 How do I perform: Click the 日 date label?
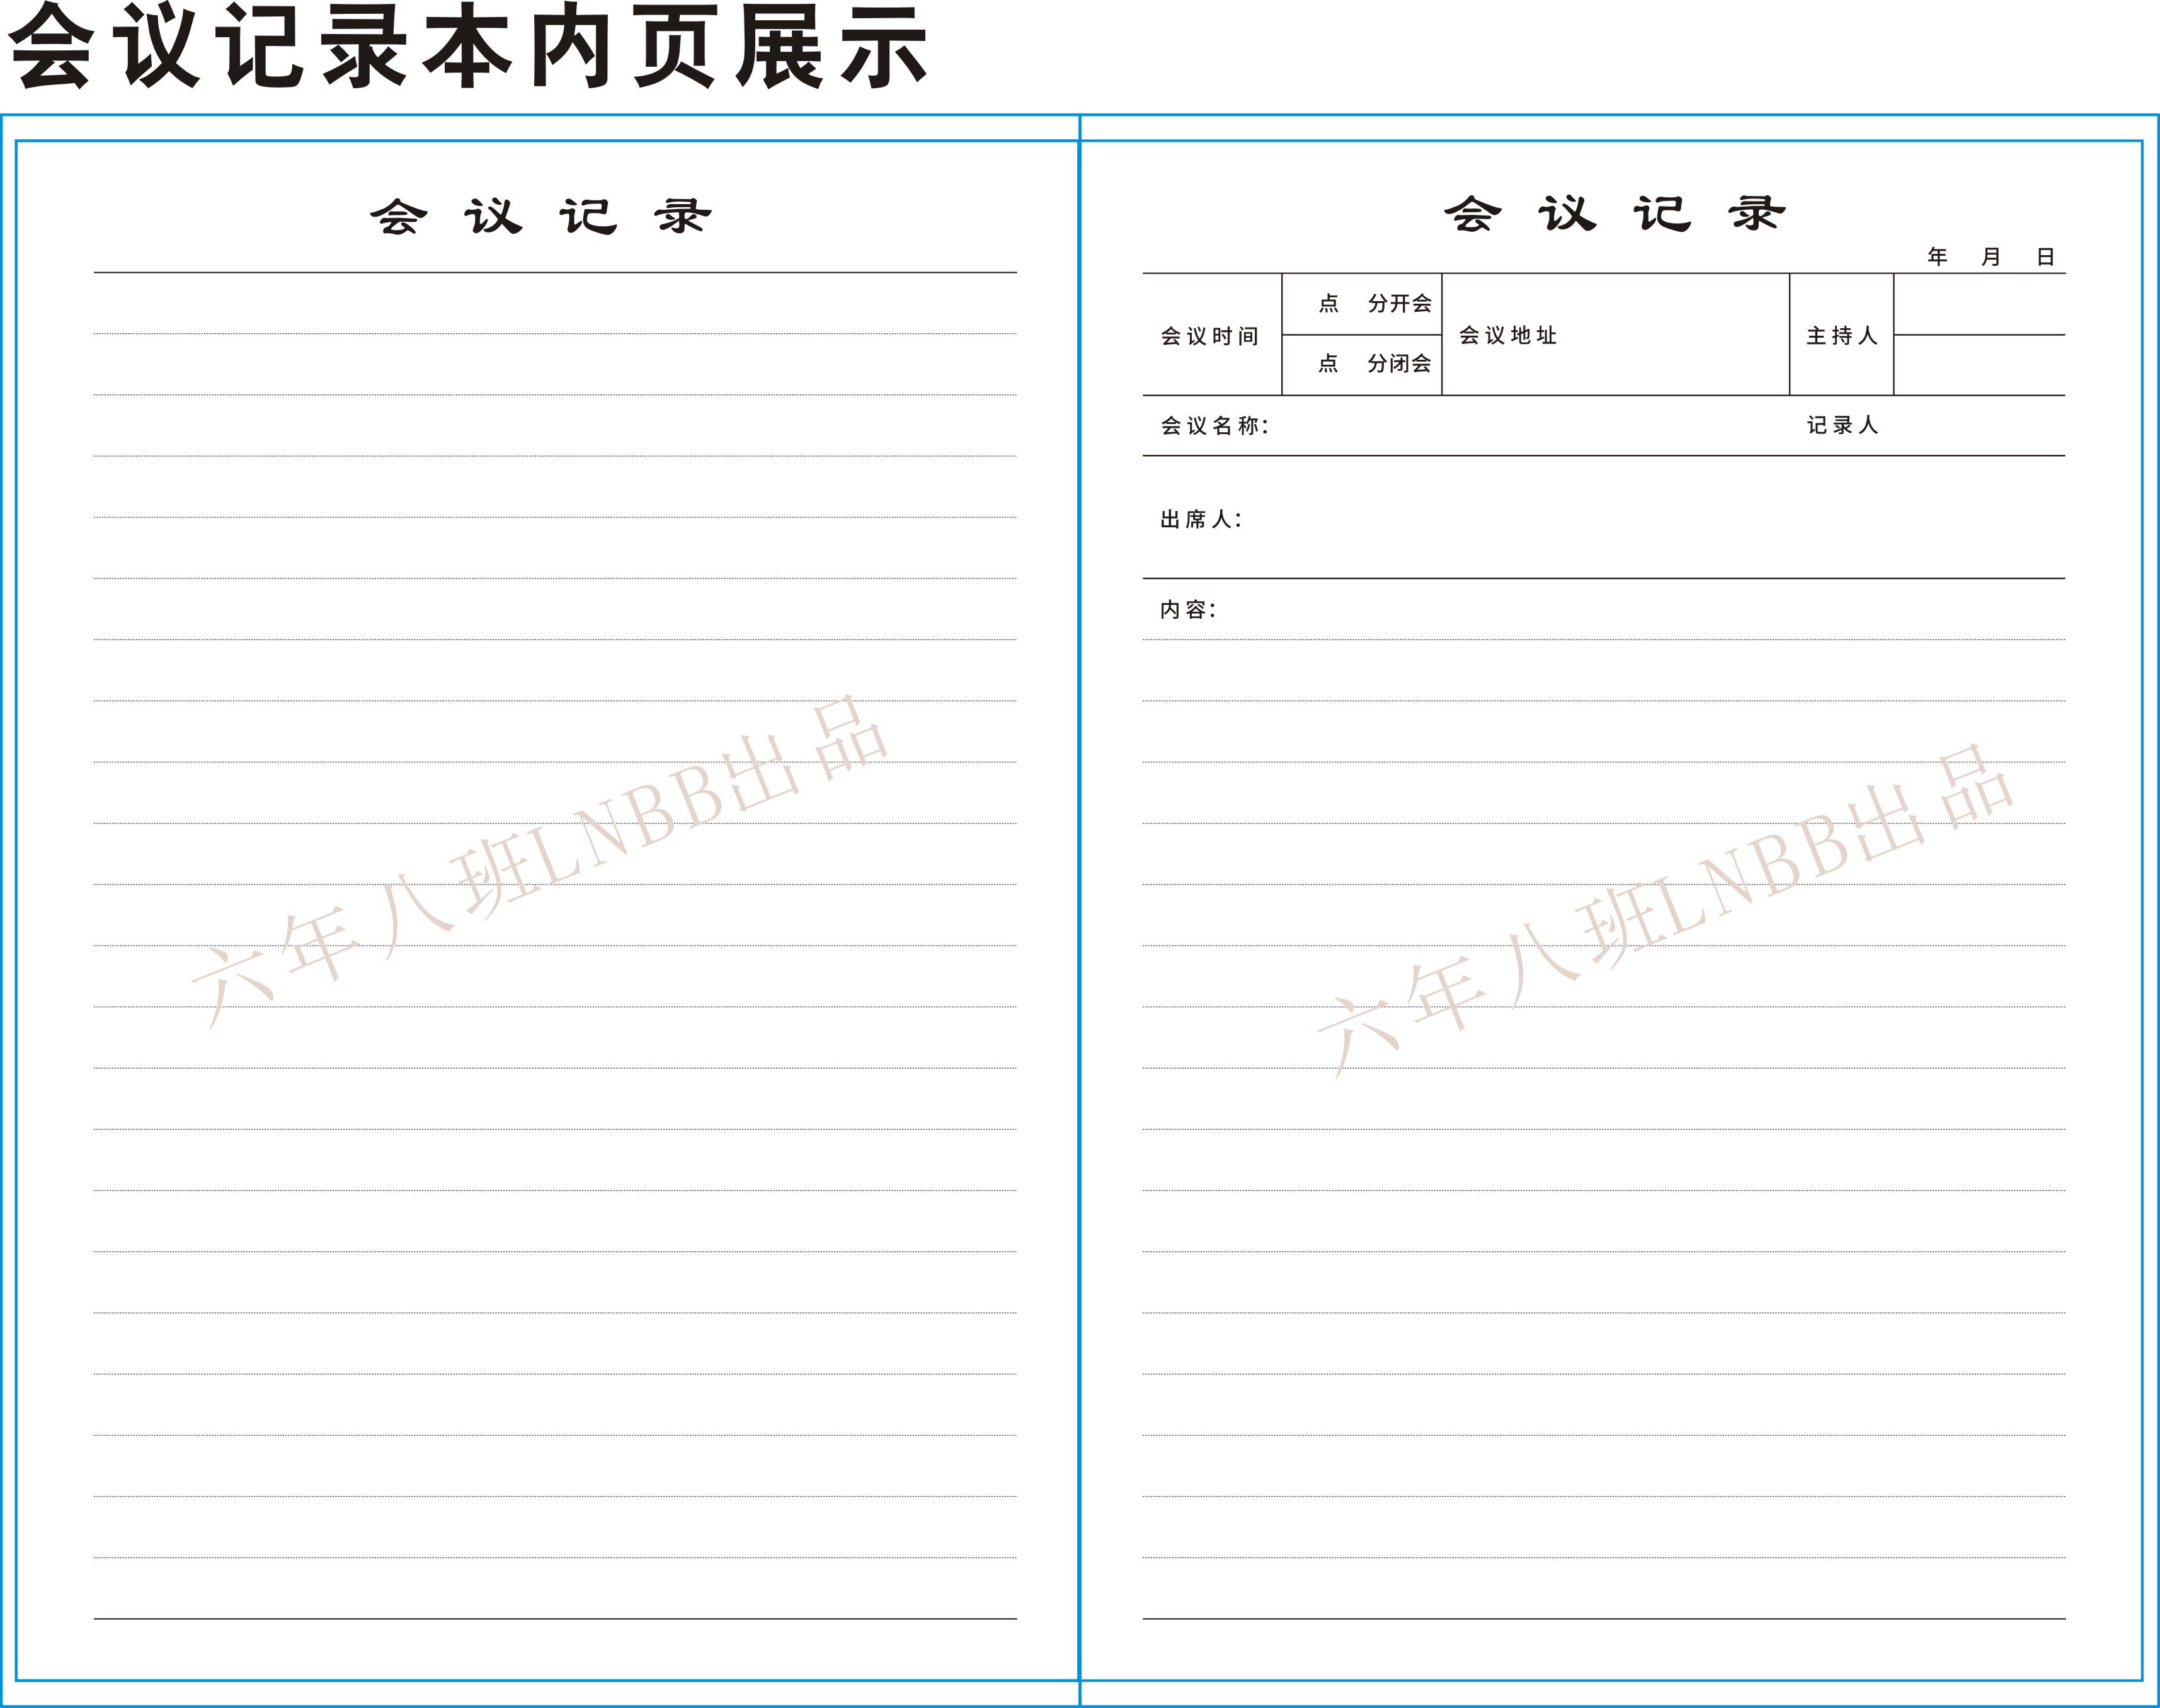click(x=2045, y=257)
